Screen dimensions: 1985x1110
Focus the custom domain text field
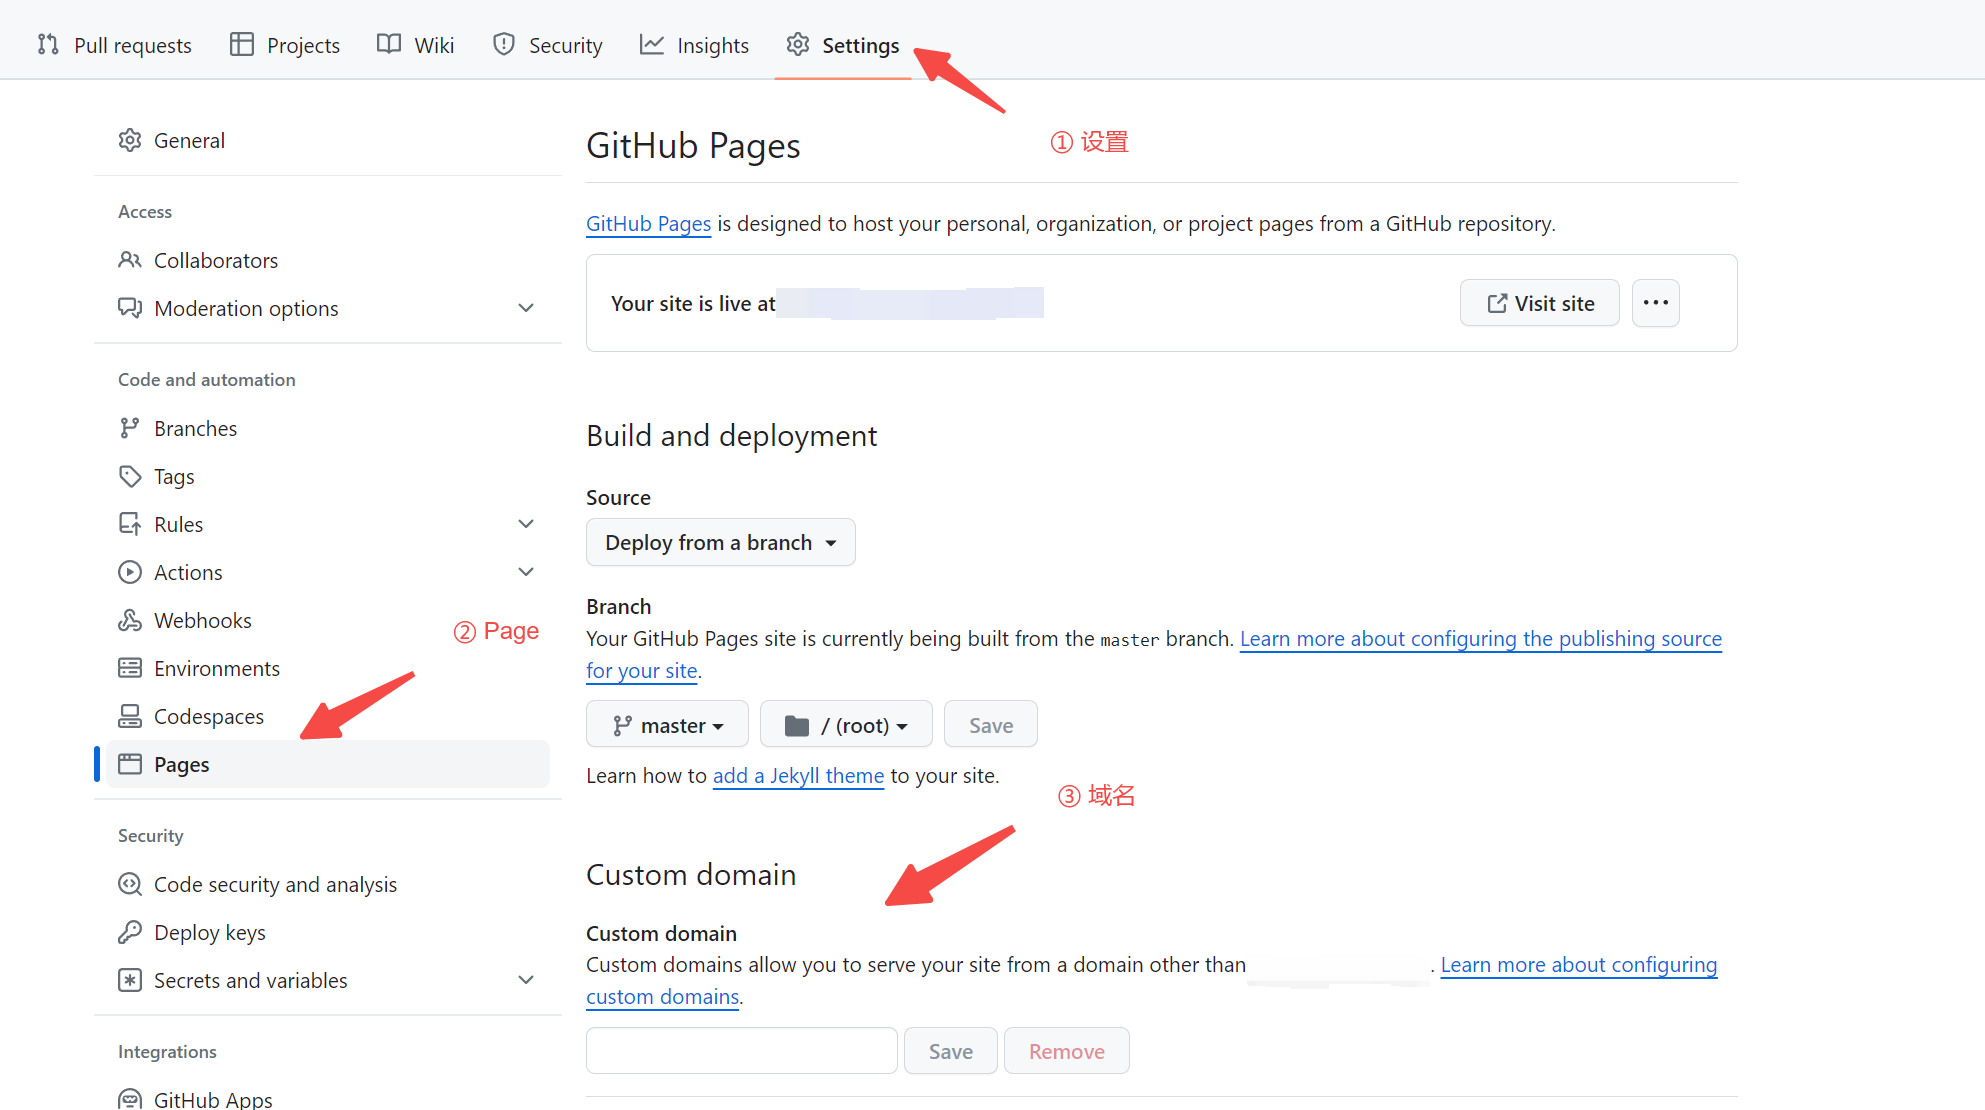pos(742,1050)
